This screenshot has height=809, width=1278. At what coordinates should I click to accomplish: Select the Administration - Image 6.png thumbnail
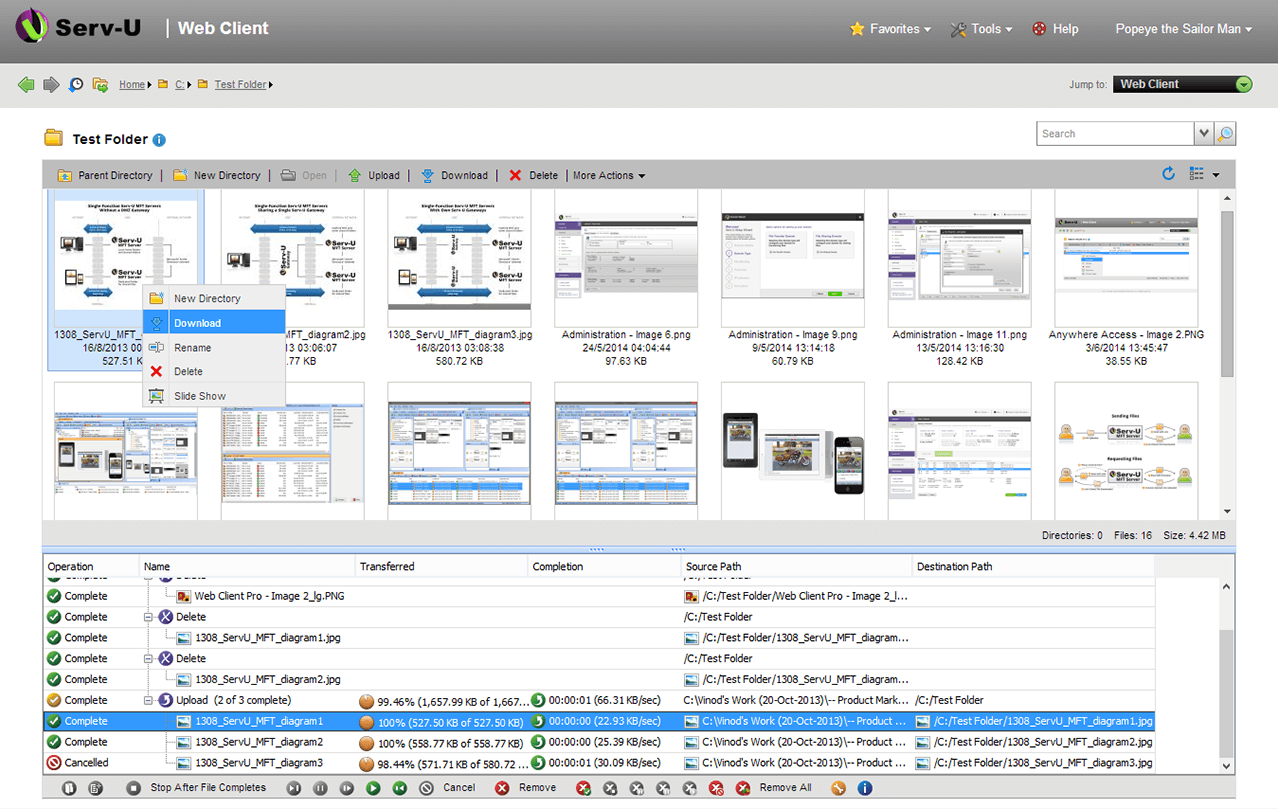coord(625,279)
